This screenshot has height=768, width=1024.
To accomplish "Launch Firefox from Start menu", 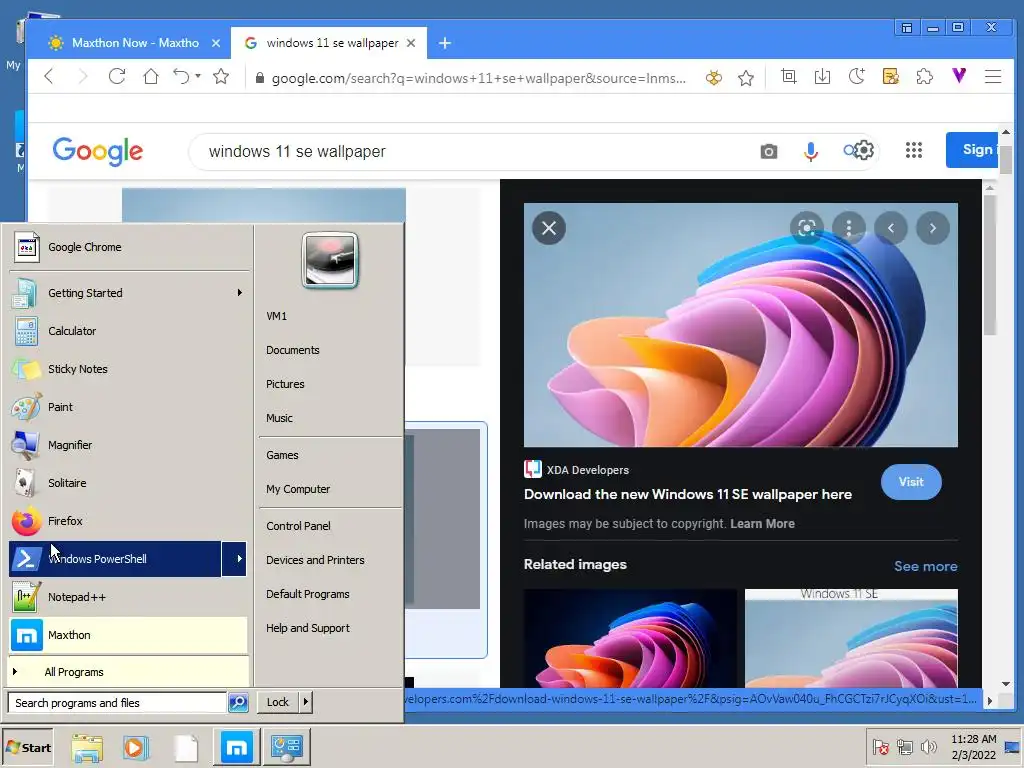I will click(129, 521).
